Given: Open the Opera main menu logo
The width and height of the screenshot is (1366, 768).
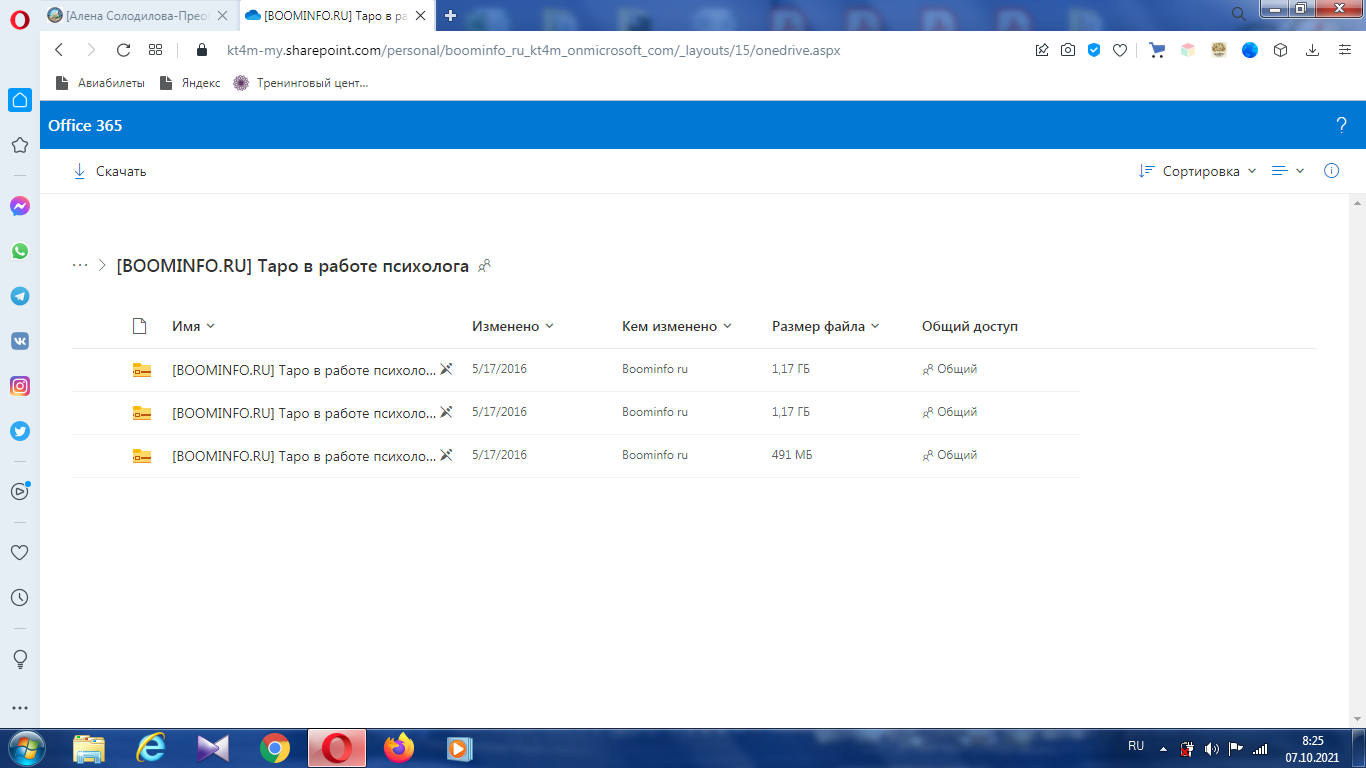Looking at the screenshot, I should pos(20,17).
